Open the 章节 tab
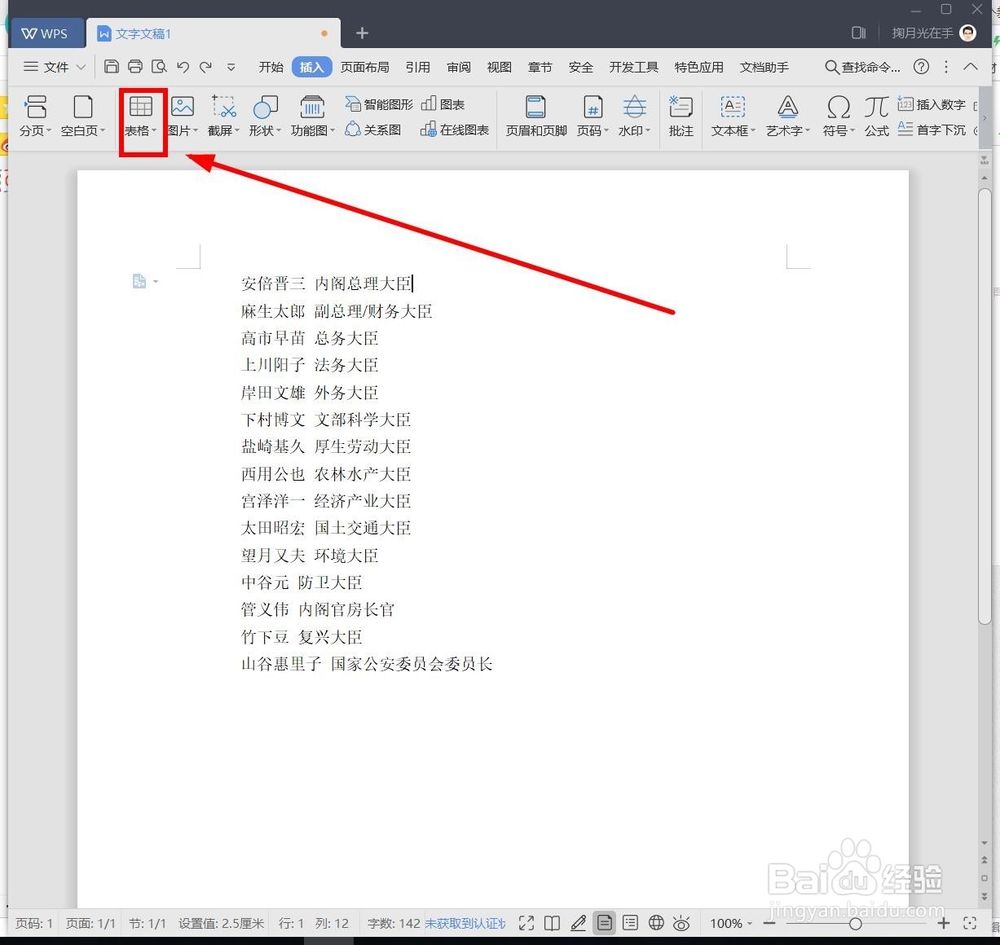The width and height of the screenshot is (1000, 945). 540,67
